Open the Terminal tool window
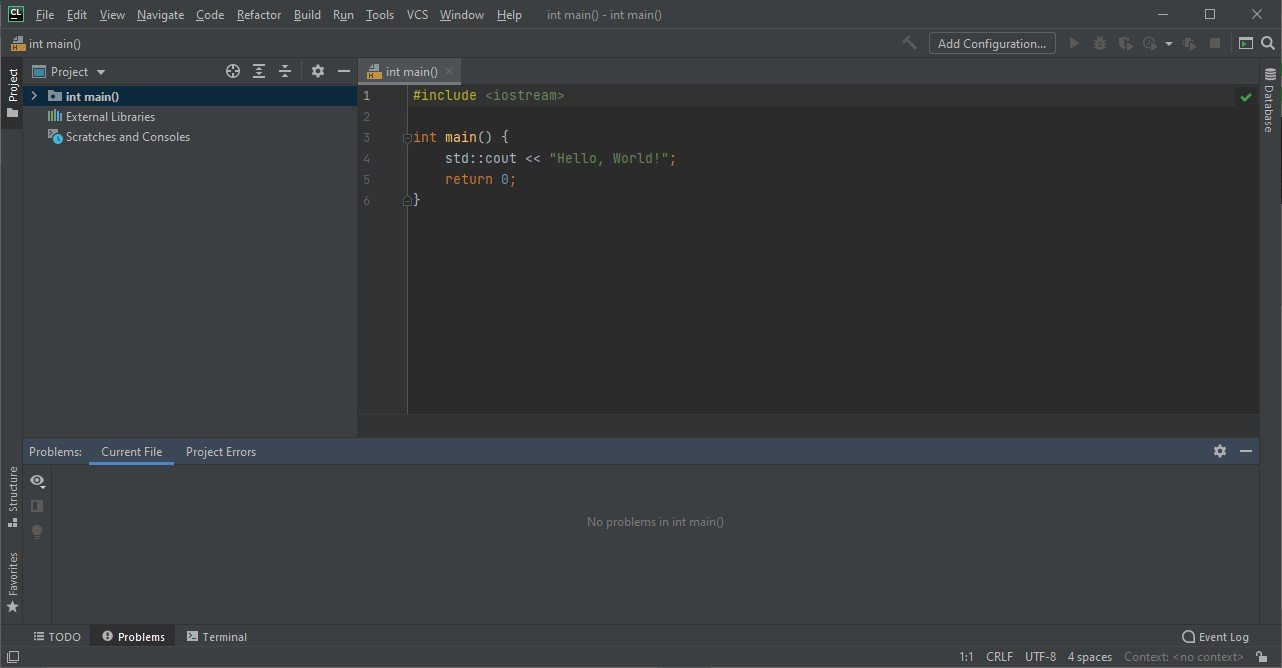 (217, 637)
